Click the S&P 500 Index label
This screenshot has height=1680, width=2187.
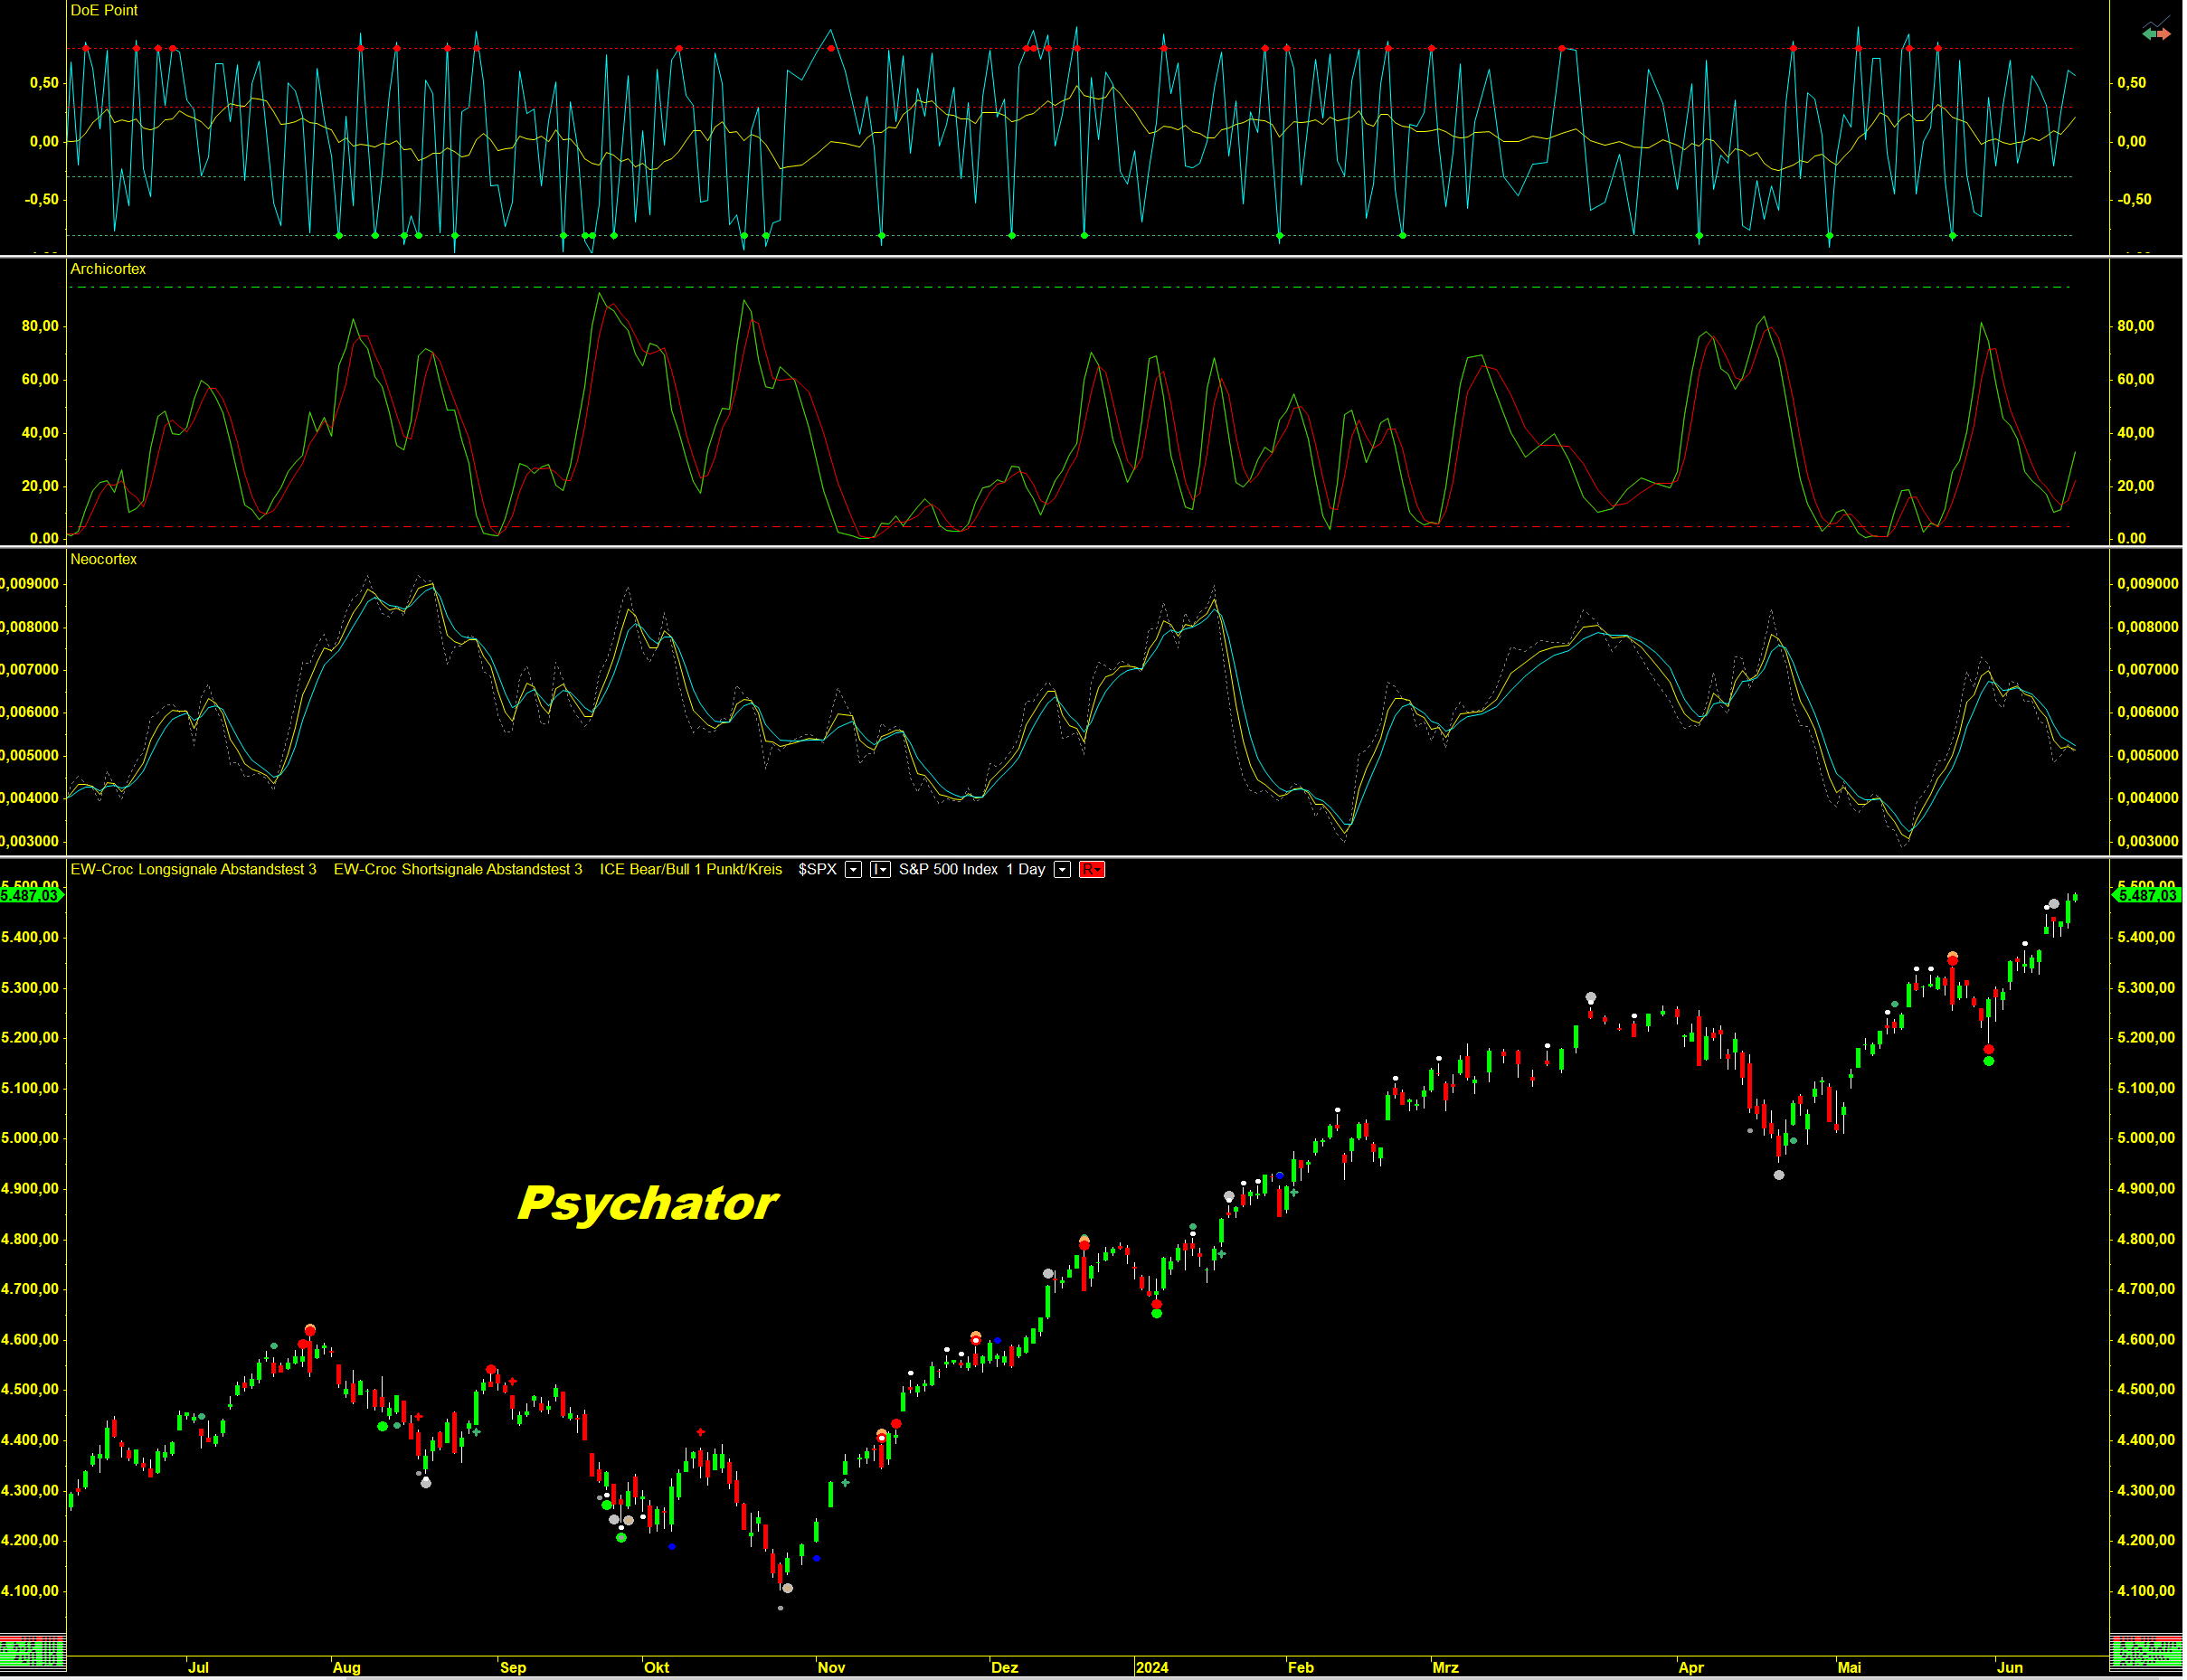coord(948,870)
